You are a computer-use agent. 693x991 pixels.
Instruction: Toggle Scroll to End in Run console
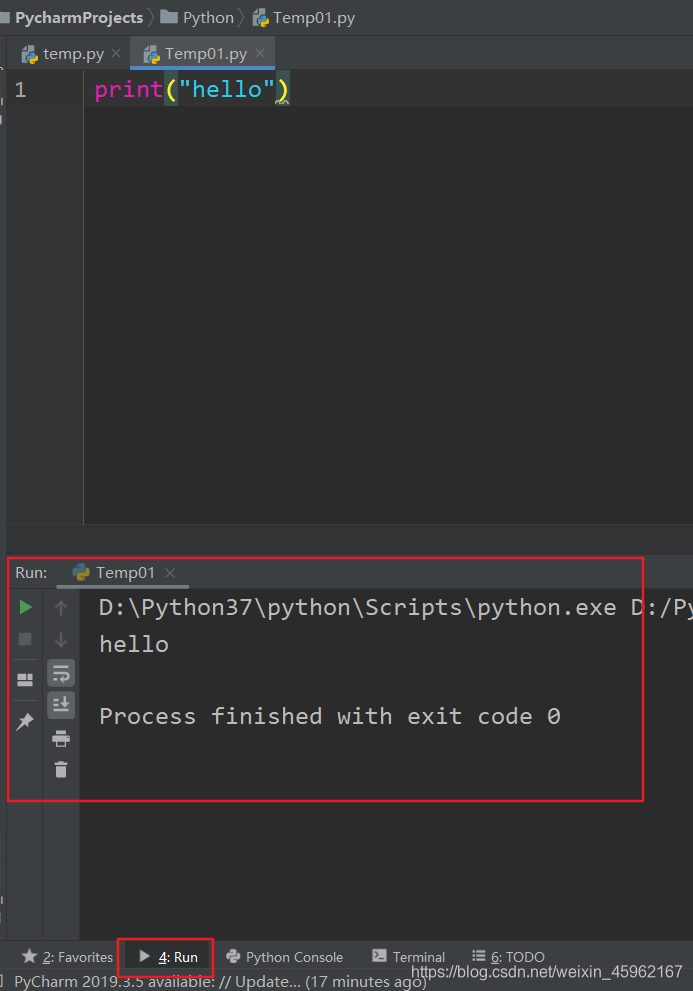[x=61, y=705]
